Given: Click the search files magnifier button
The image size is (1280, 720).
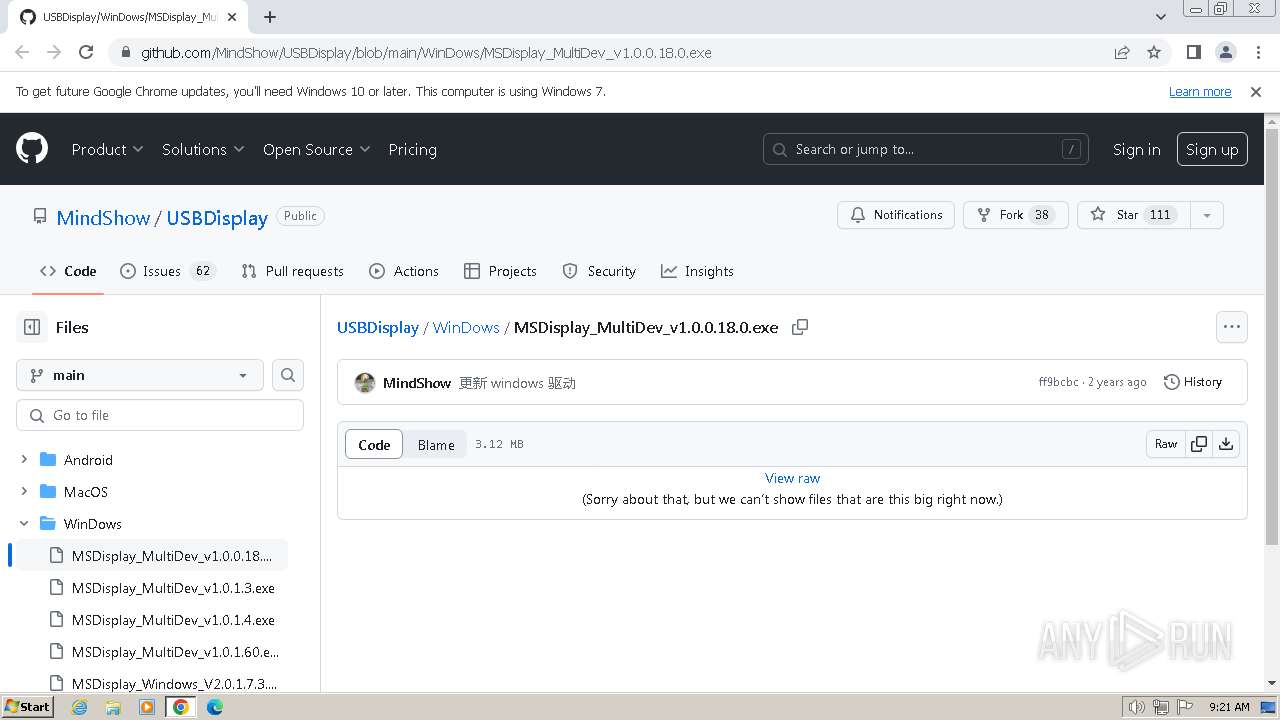Looking at the screenshot, I should [288, 375].
